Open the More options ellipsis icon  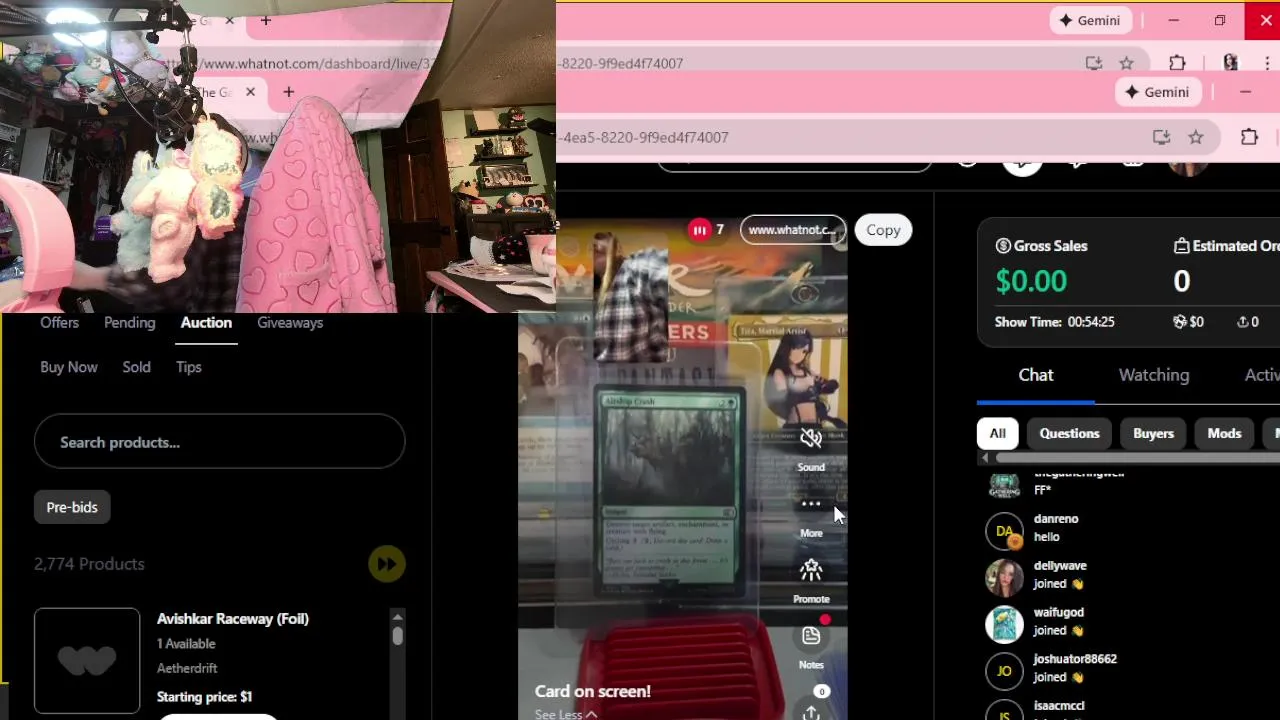point(811,504)
